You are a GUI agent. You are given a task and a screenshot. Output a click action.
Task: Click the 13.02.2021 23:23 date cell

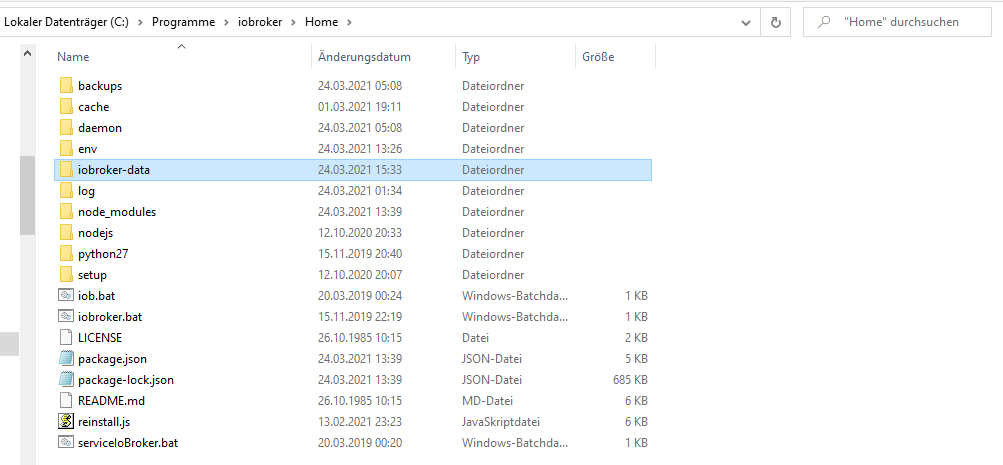coord(360,422)
